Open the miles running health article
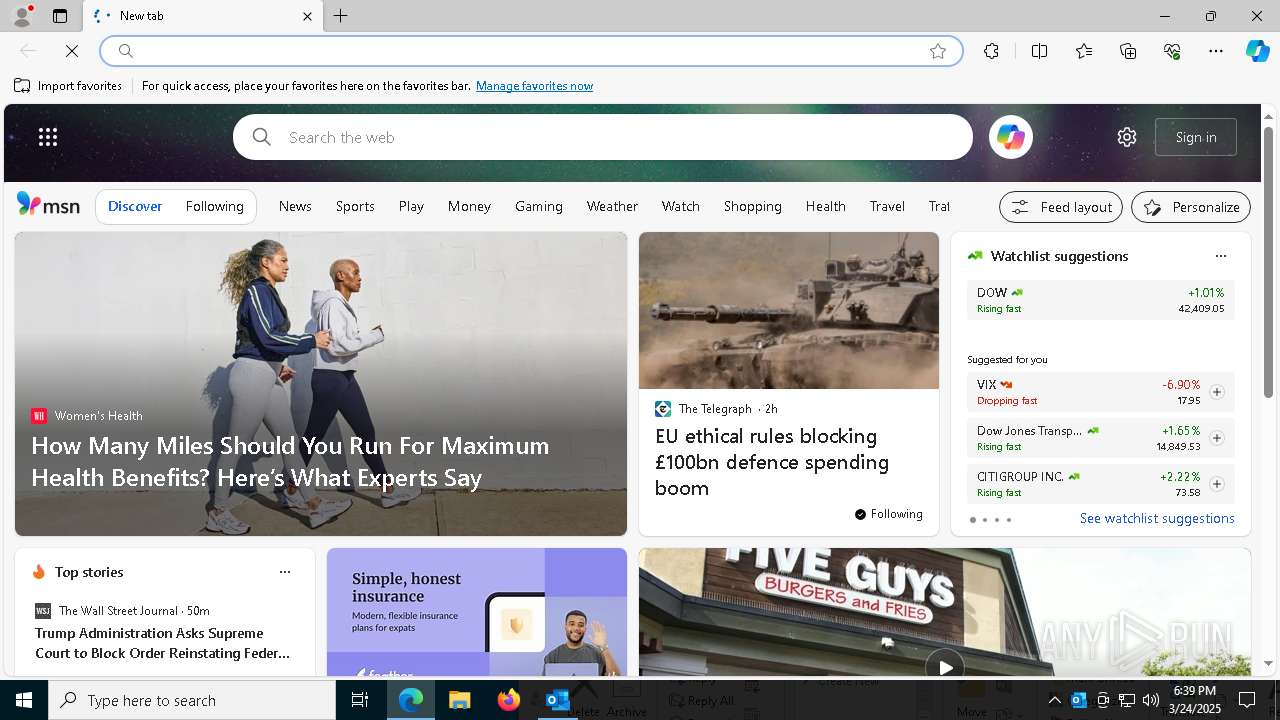 click(x=290, y=461)
